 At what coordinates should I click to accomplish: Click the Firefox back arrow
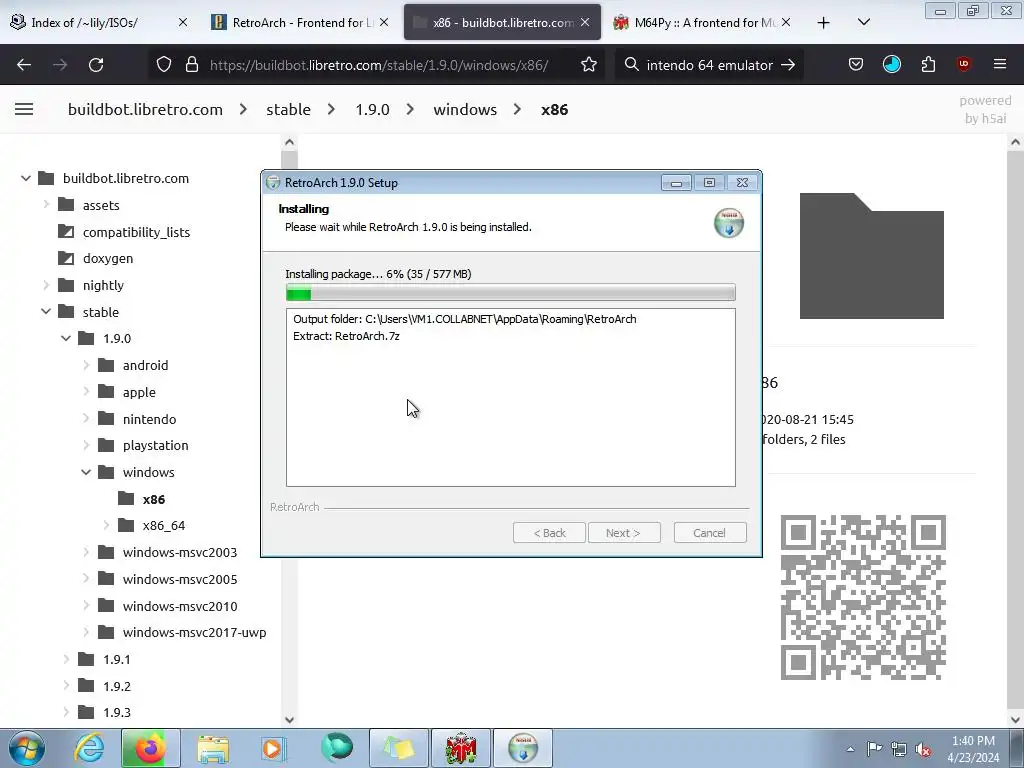pyautogui.click(x=24, y=65)
